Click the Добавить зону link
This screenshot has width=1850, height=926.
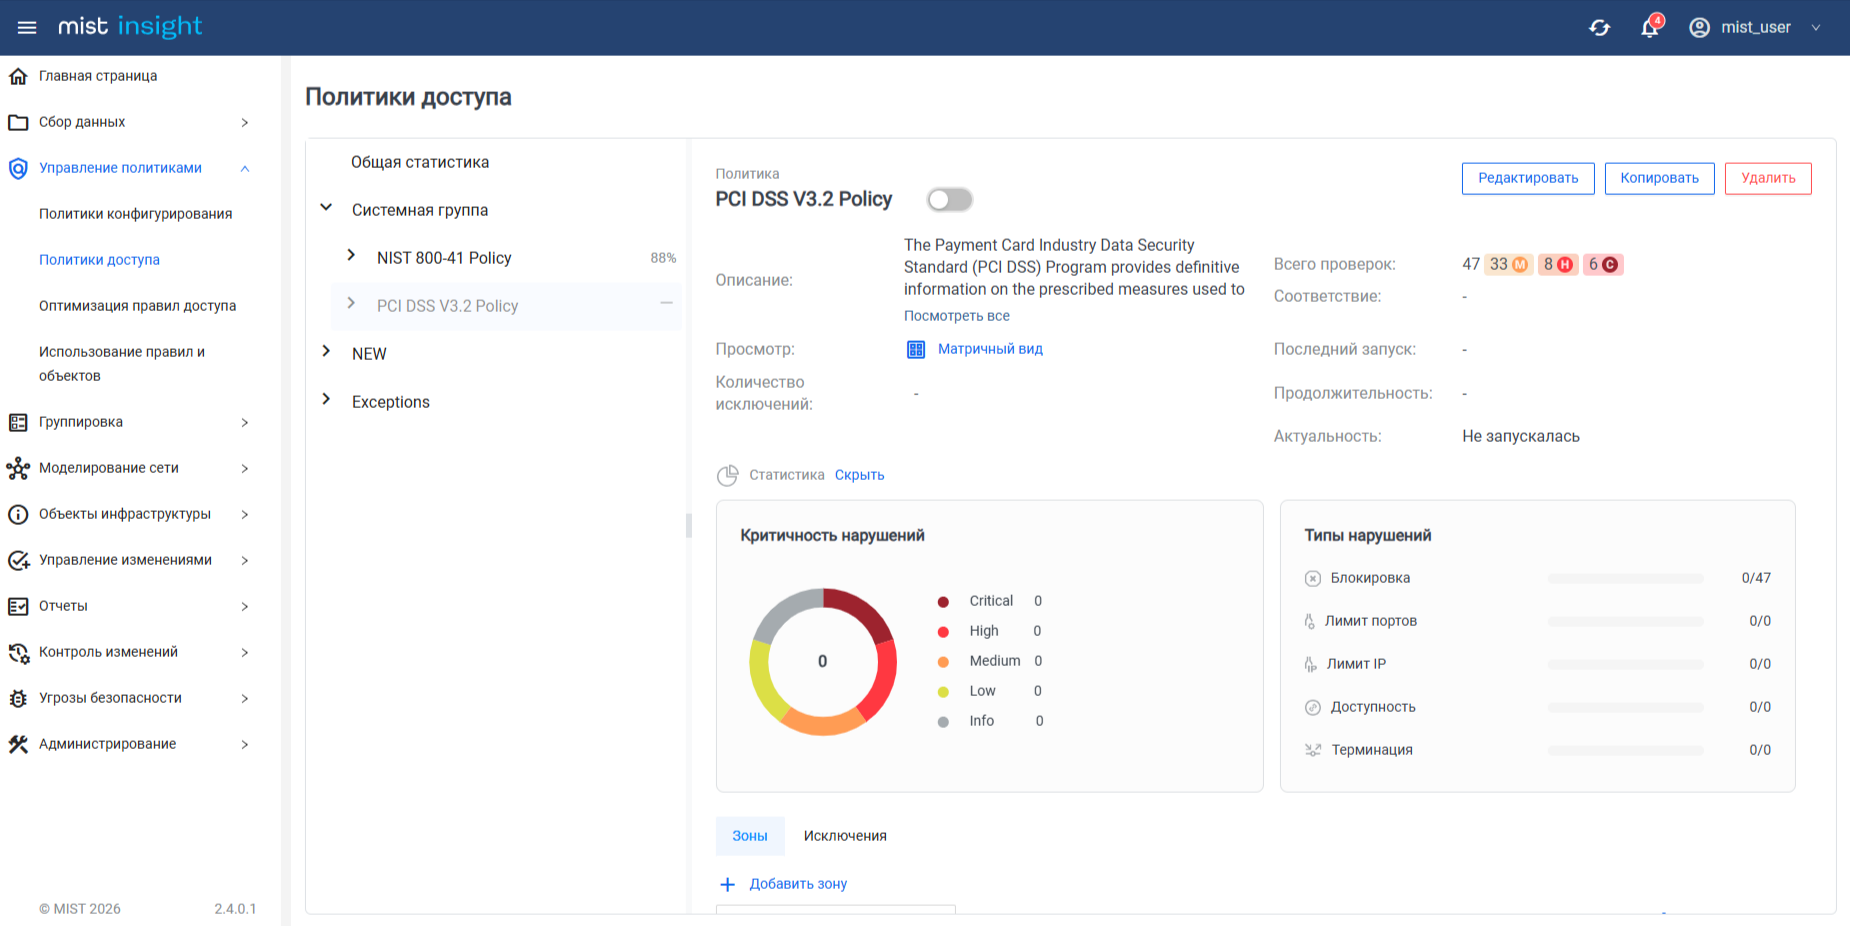798,884
